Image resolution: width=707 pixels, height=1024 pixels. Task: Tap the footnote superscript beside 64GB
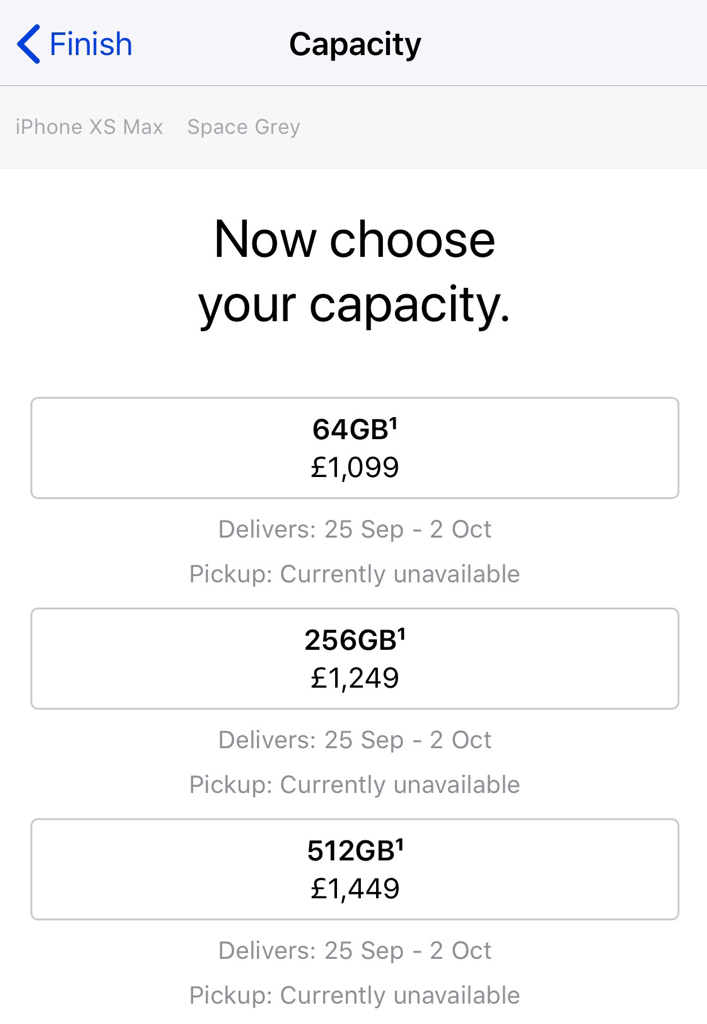click(x=393, y=423)
